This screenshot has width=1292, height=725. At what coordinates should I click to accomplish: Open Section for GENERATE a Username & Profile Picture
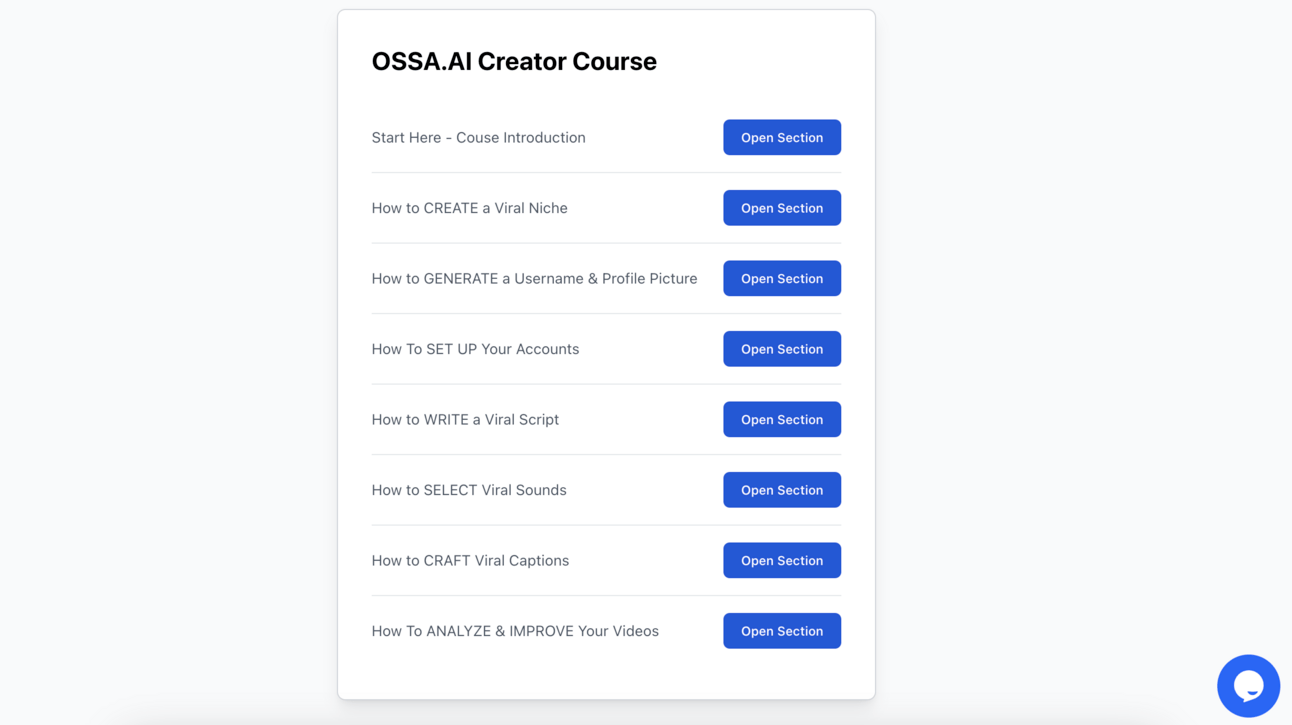[x=782, y=279]
